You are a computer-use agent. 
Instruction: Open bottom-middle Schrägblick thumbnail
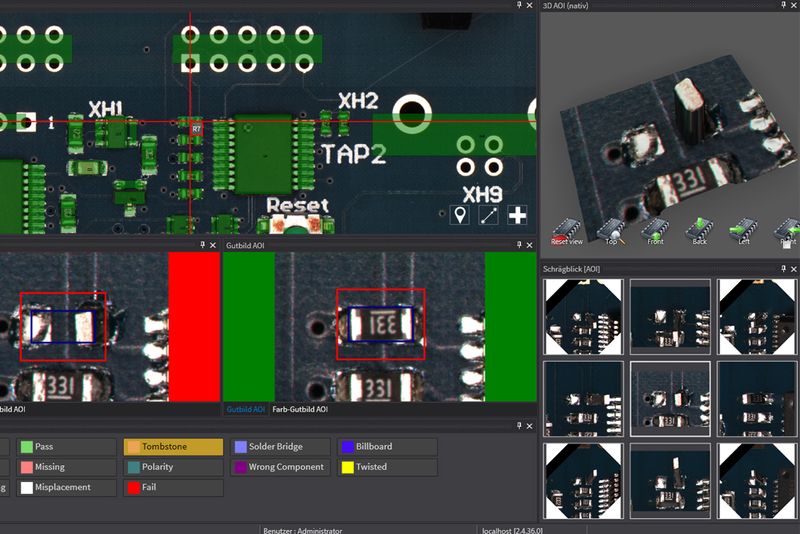tap(670, 481)
